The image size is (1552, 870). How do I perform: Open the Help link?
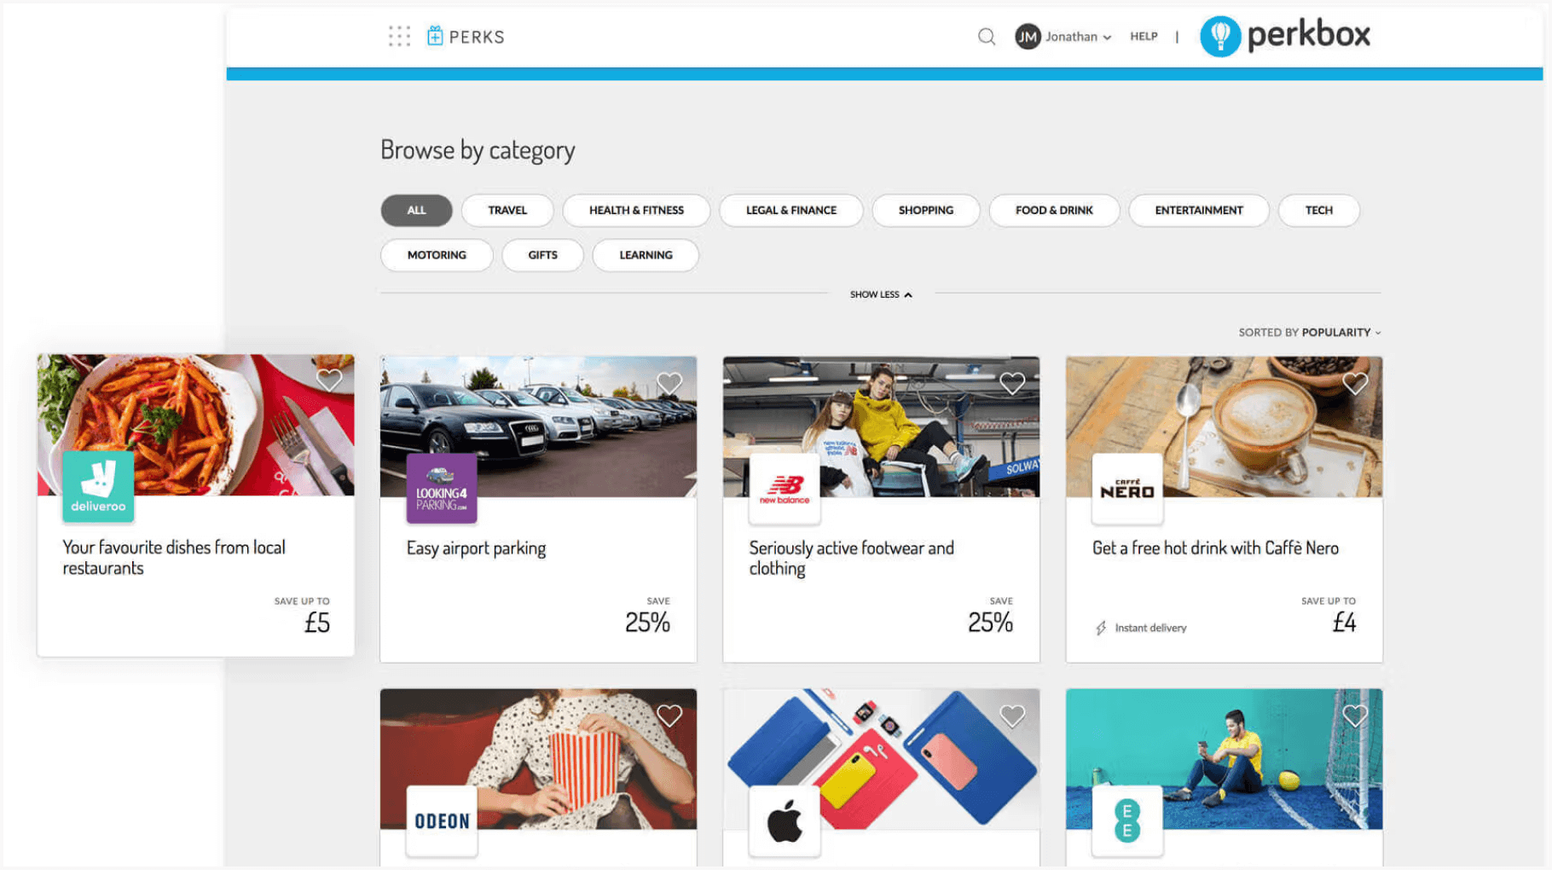1144,37
